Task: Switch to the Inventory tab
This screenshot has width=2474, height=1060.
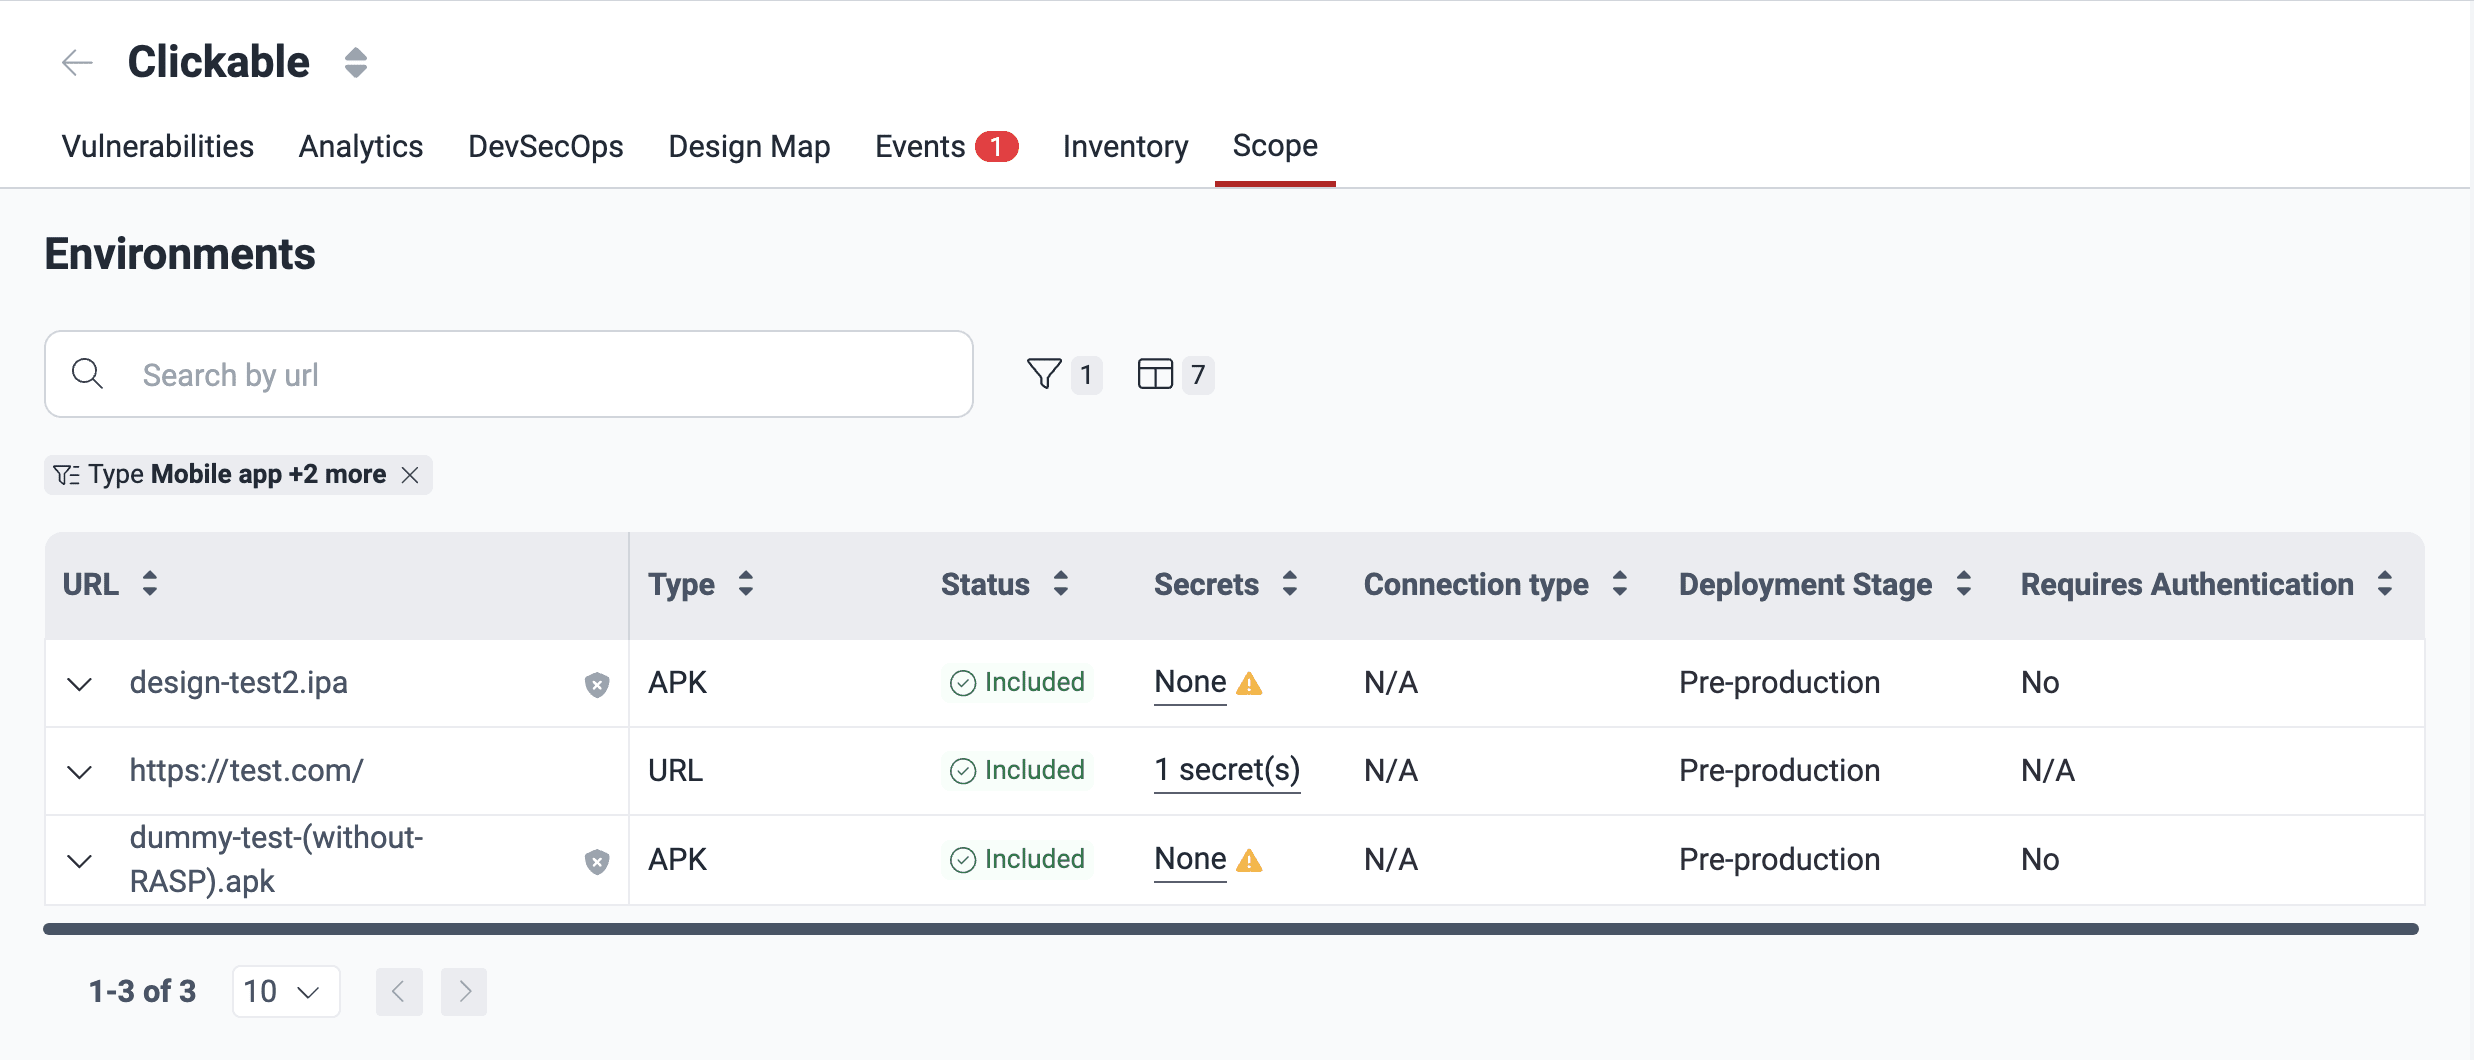Action: (1124, 146)
